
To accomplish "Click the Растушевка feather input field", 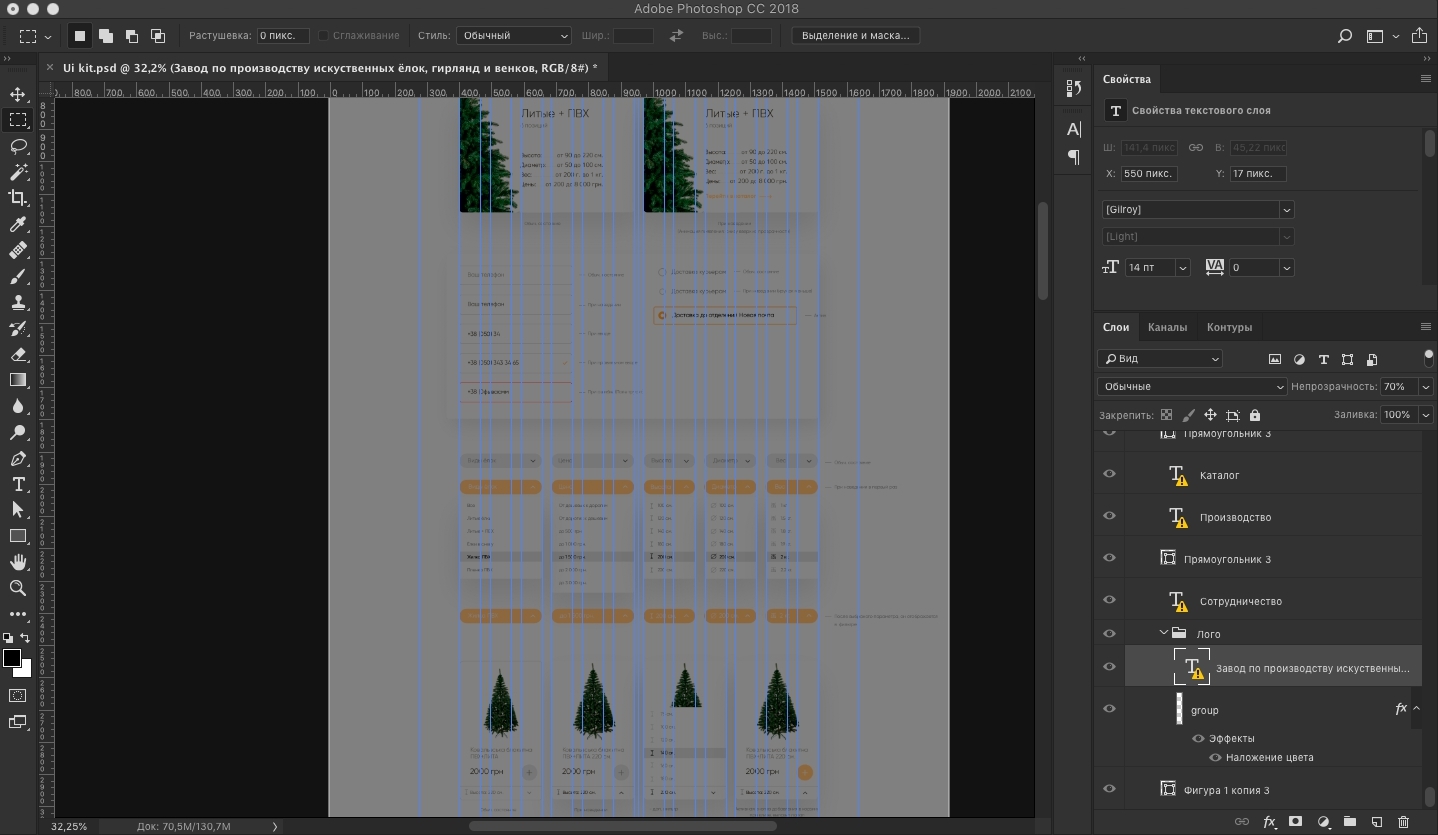I will [283, 36].
